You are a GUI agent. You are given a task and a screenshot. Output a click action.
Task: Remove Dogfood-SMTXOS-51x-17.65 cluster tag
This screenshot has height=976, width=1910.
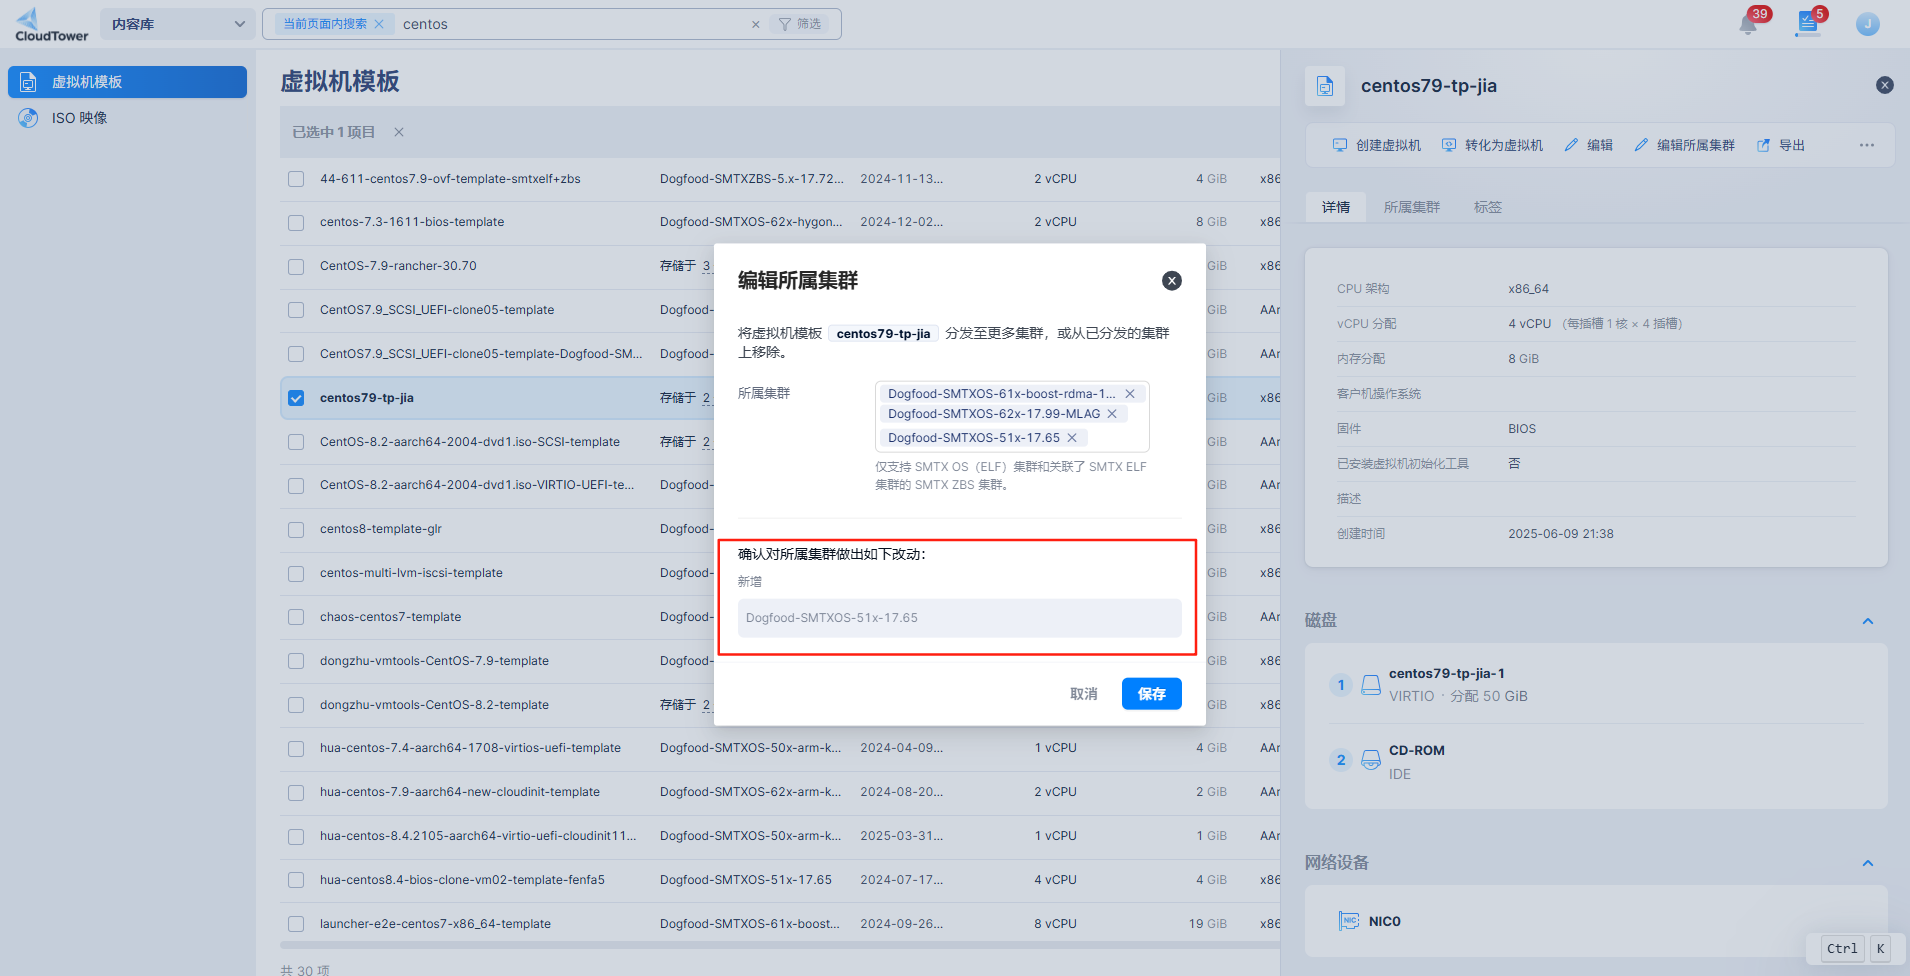point(1072,438)
